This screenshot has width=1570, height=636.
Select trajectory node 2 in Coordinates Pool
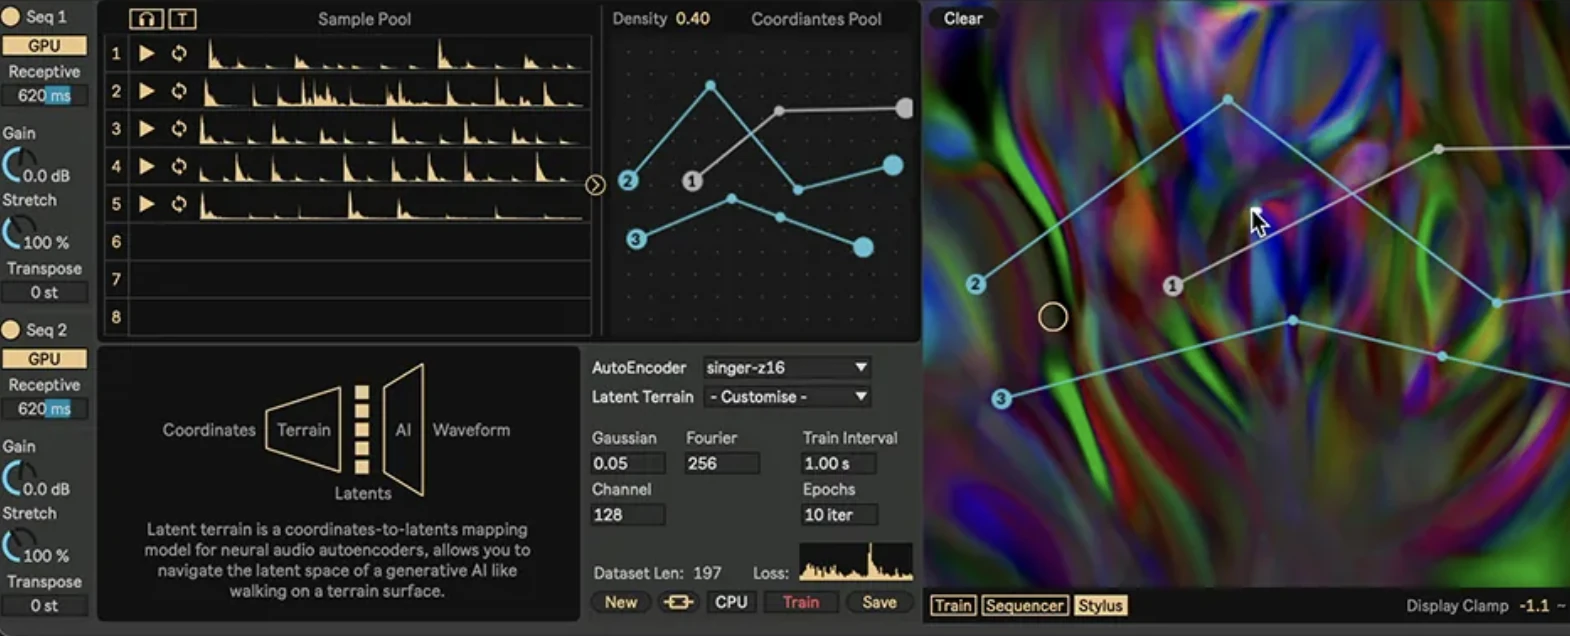point(628,180)
